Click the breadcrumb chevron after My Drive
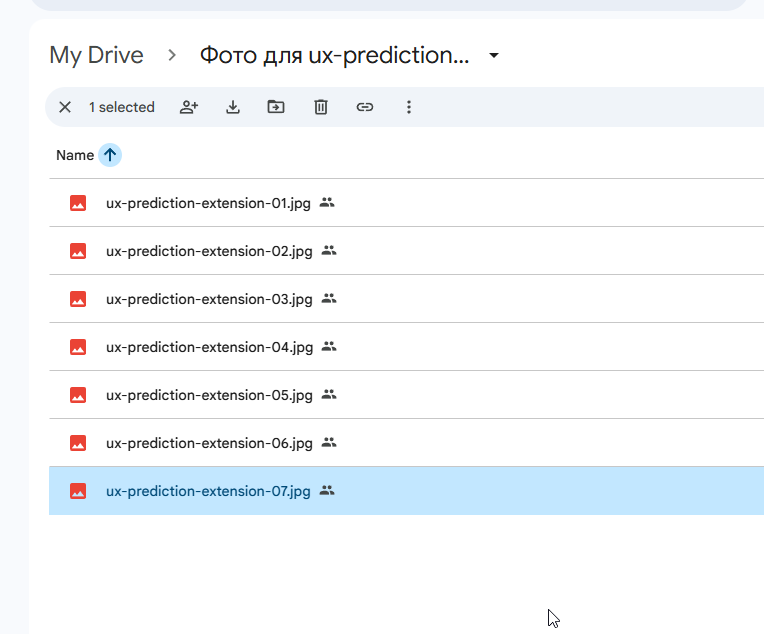Screen dimensions: 764x634 pyautogui.click(x=172, y=55)
